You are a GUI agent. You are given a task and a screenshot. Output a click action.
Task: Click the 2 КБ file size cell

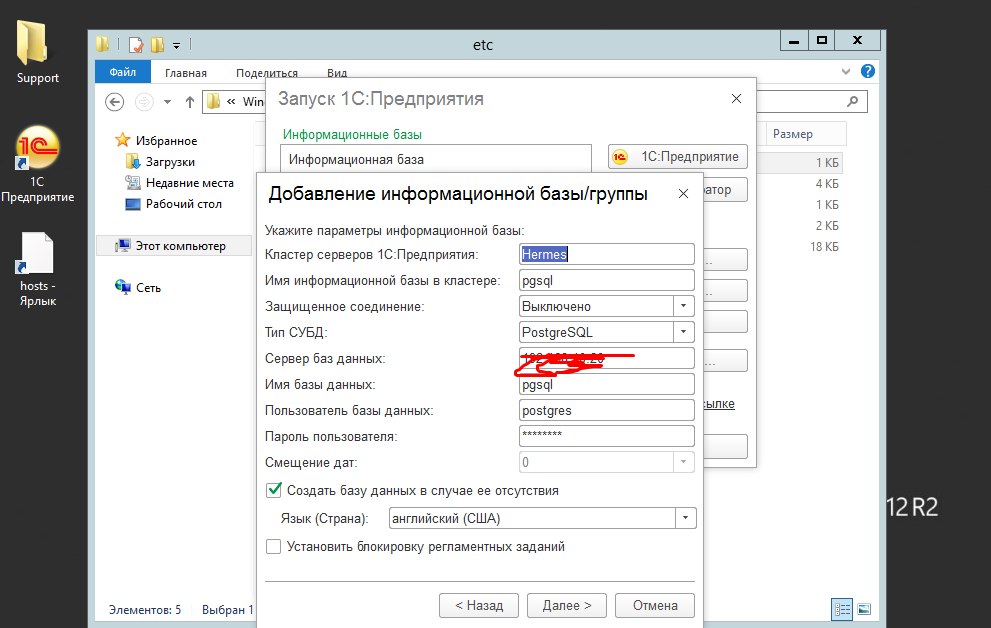point(827,226)
